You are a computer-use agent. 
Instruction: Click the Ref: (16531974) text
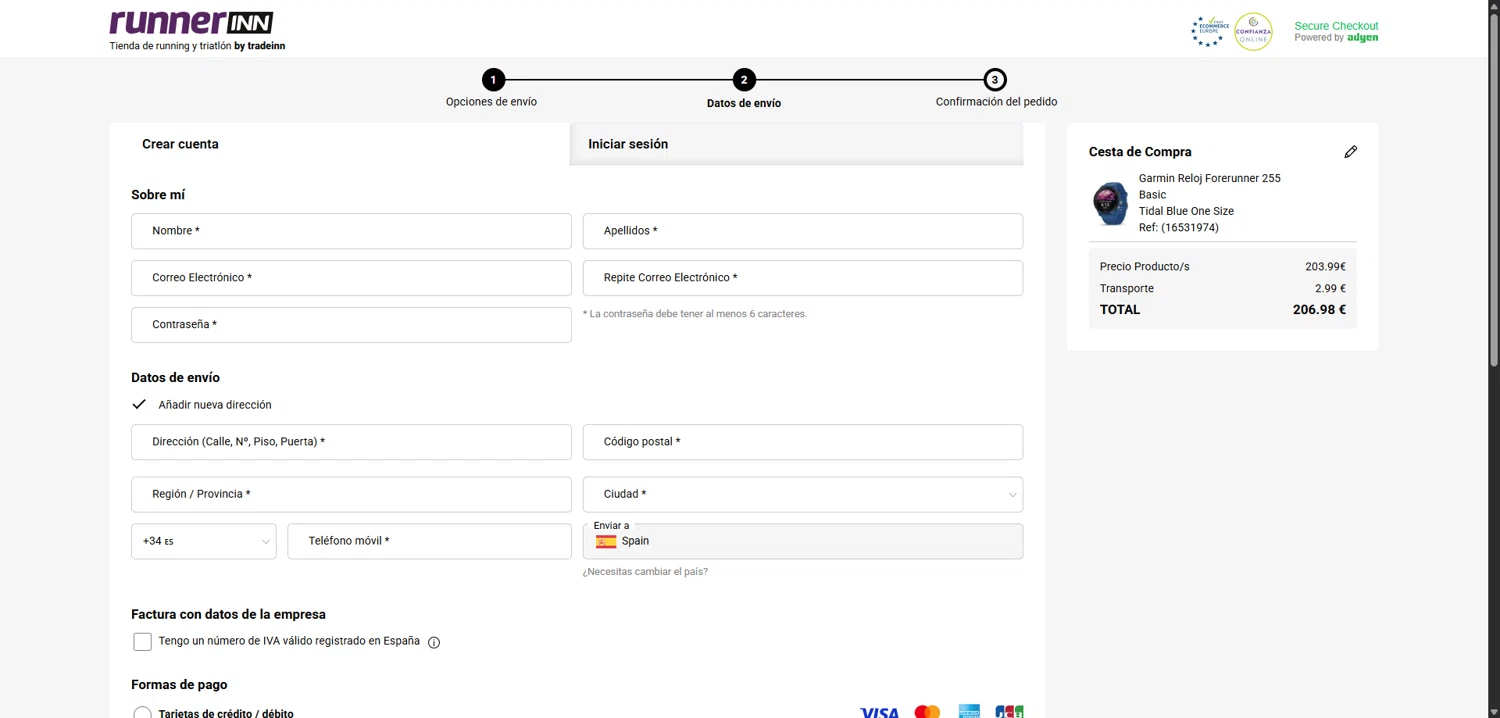tap(1179, 228)
